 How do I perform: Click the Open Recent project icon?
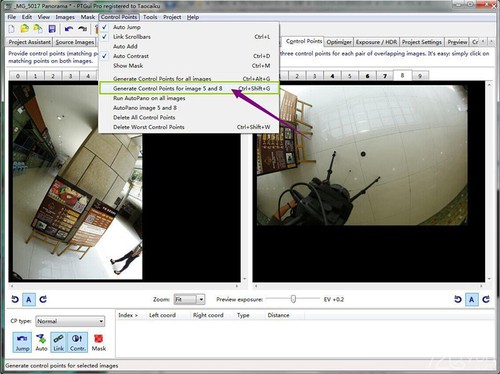(38, 29)
